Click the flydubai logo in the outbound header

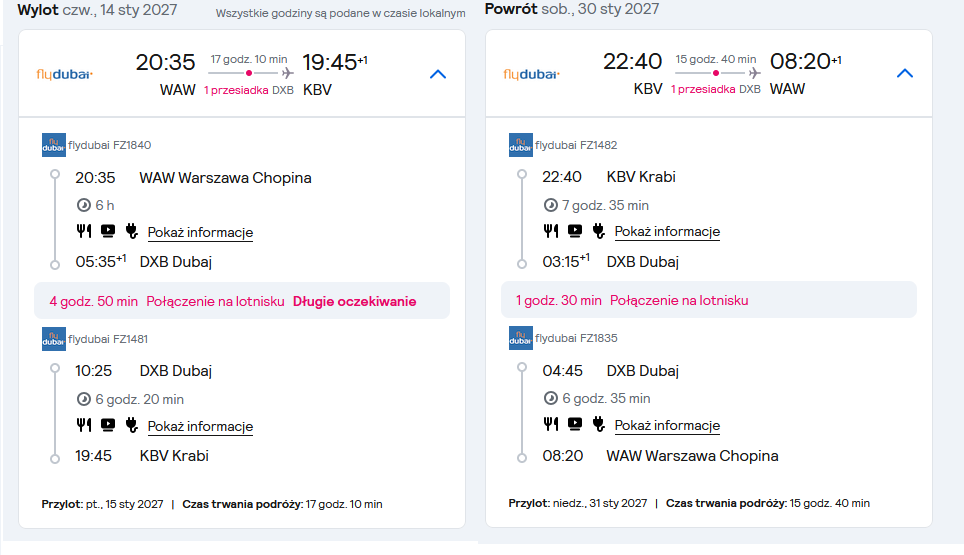click(65, 74)
